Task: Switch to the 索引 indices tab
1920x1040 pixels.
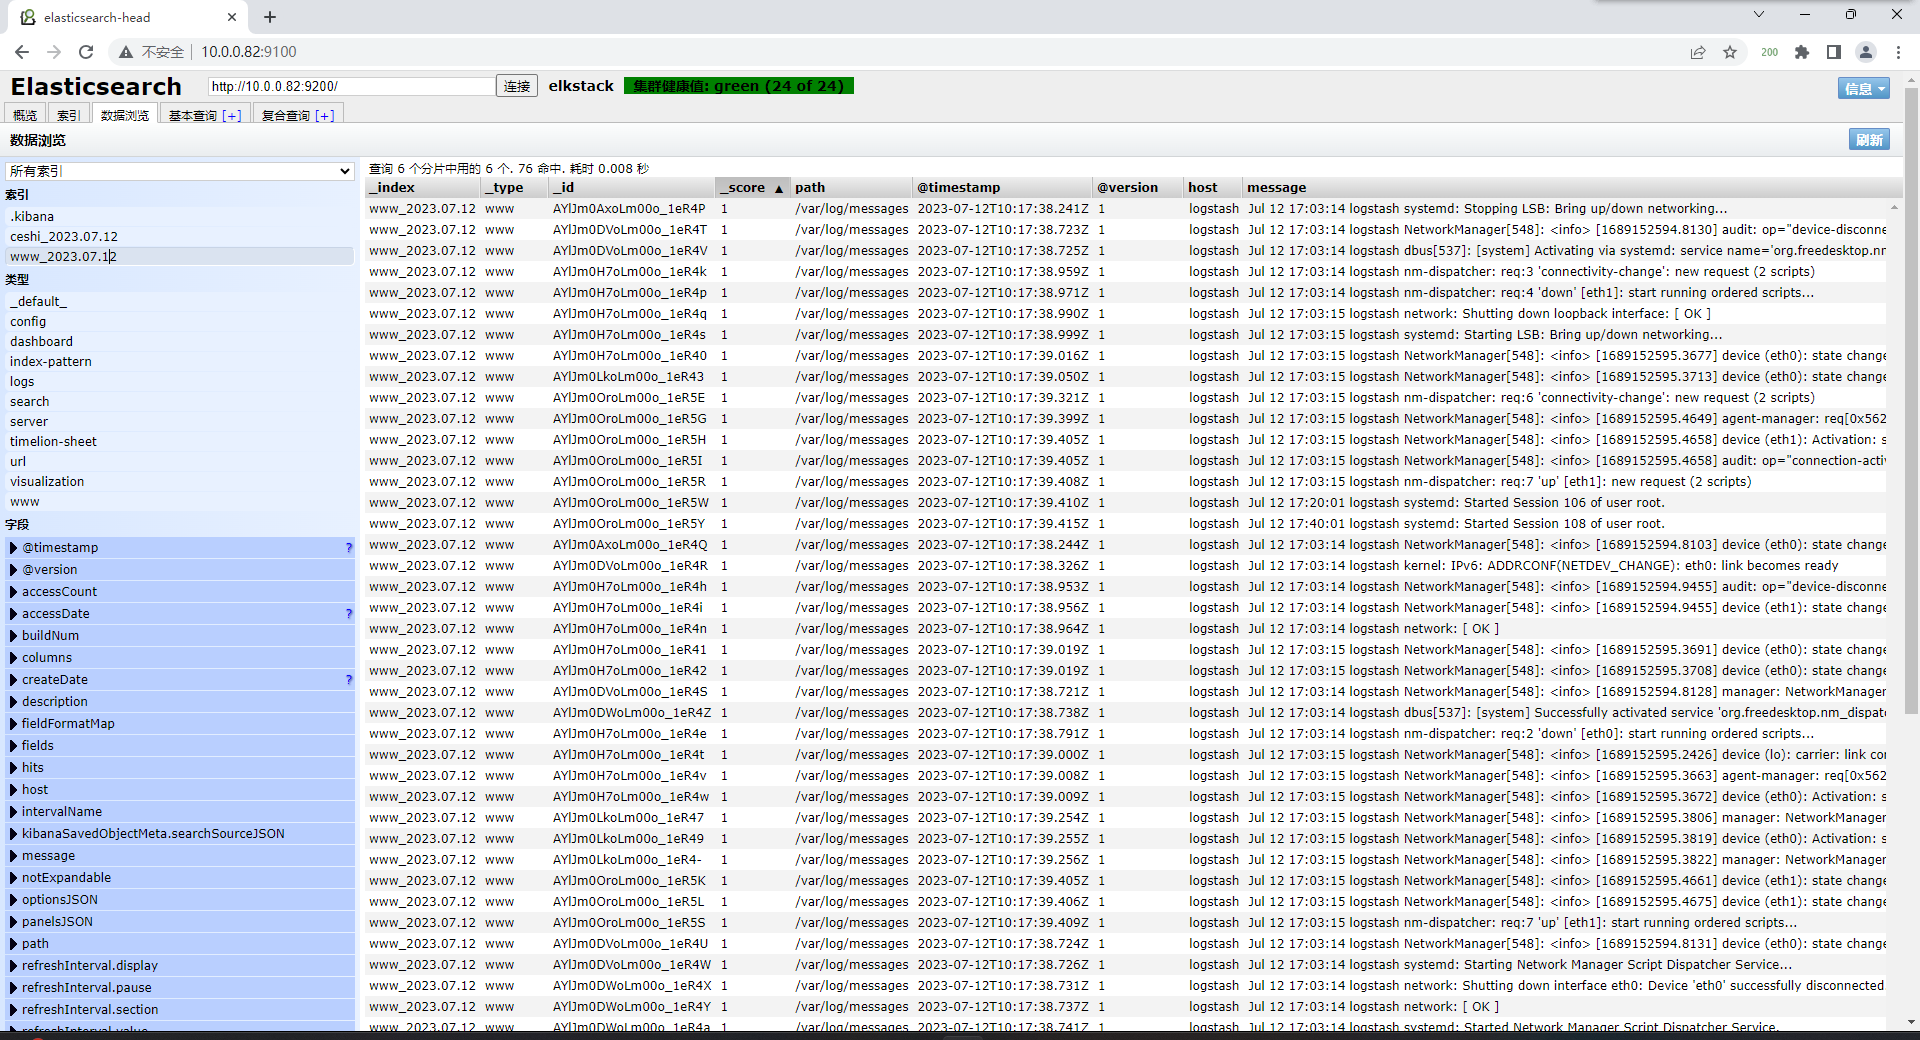Action: pos(68,115)
